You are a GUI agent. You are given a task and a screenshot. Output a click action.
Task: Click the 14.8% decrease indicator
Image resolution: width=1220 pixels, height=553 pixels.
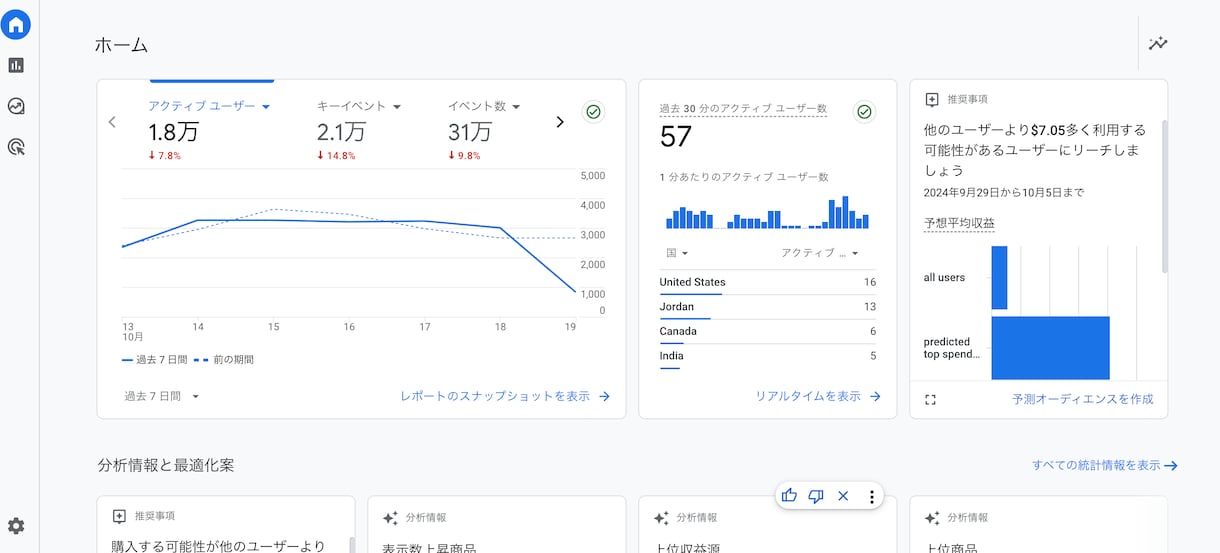coord(336,156)
